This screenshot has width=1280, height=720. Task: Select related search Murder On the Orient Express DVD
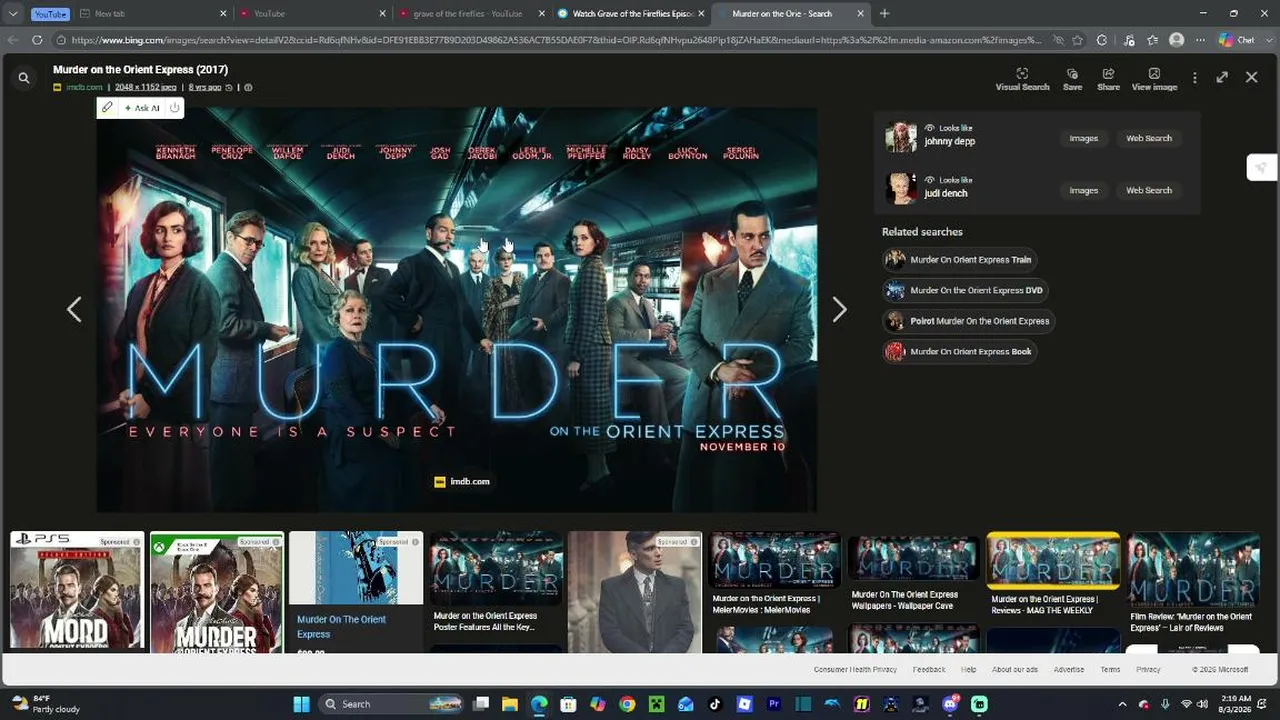tap(965, 290)
